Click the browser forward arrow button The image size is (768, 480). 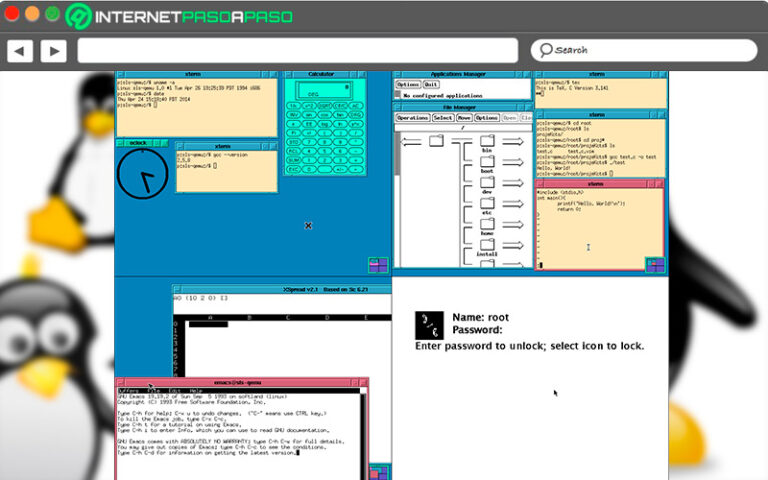(x=53, y=50)
